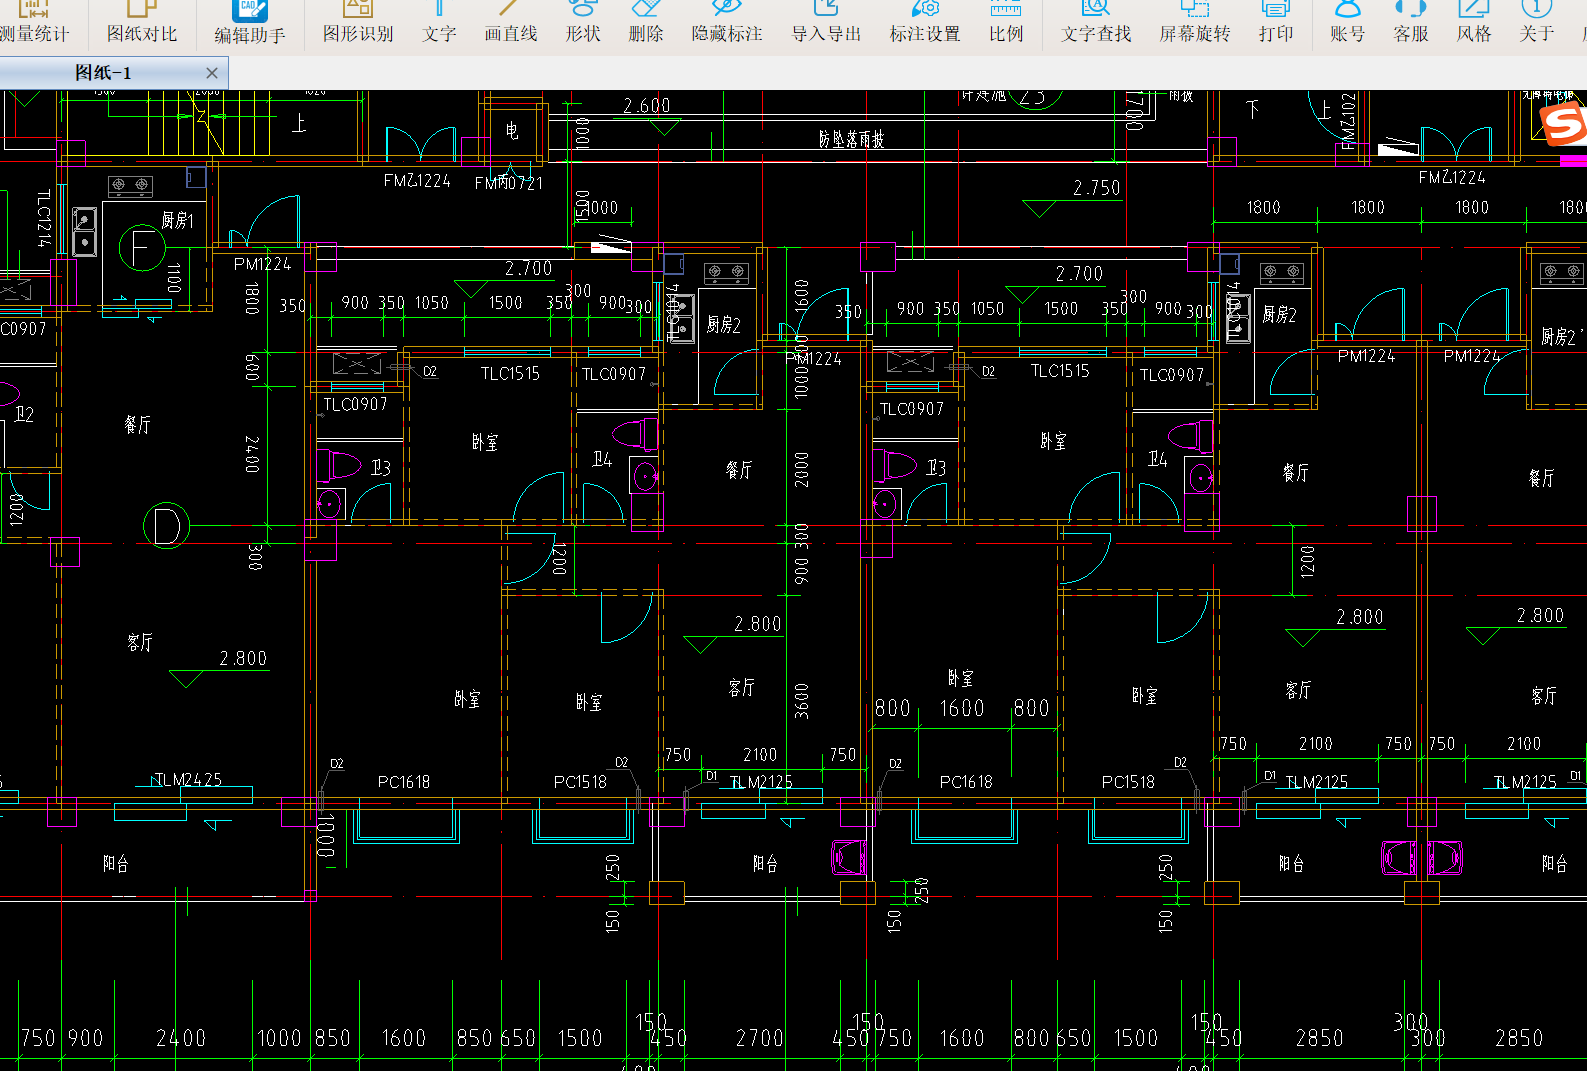This screenshot has height=1071, width=1587.
Task: Choose the 形状 shape tool
Action: [x=583, y=22]
